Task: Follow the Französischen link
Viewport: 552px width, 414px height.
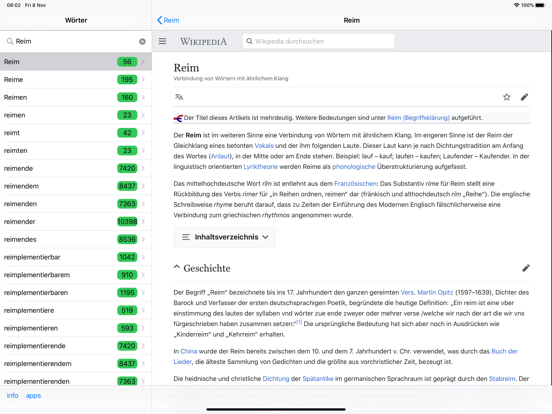Action: click(x=355, y=183)
